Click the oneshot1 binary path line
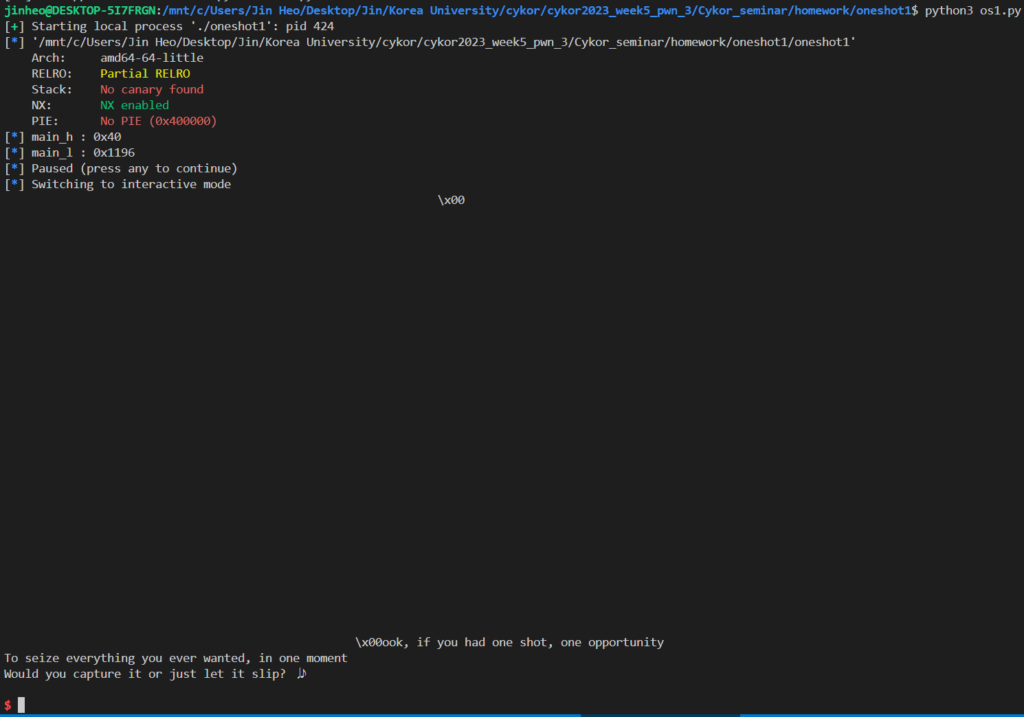This screenshot has height=717, width=1024. 430,42
